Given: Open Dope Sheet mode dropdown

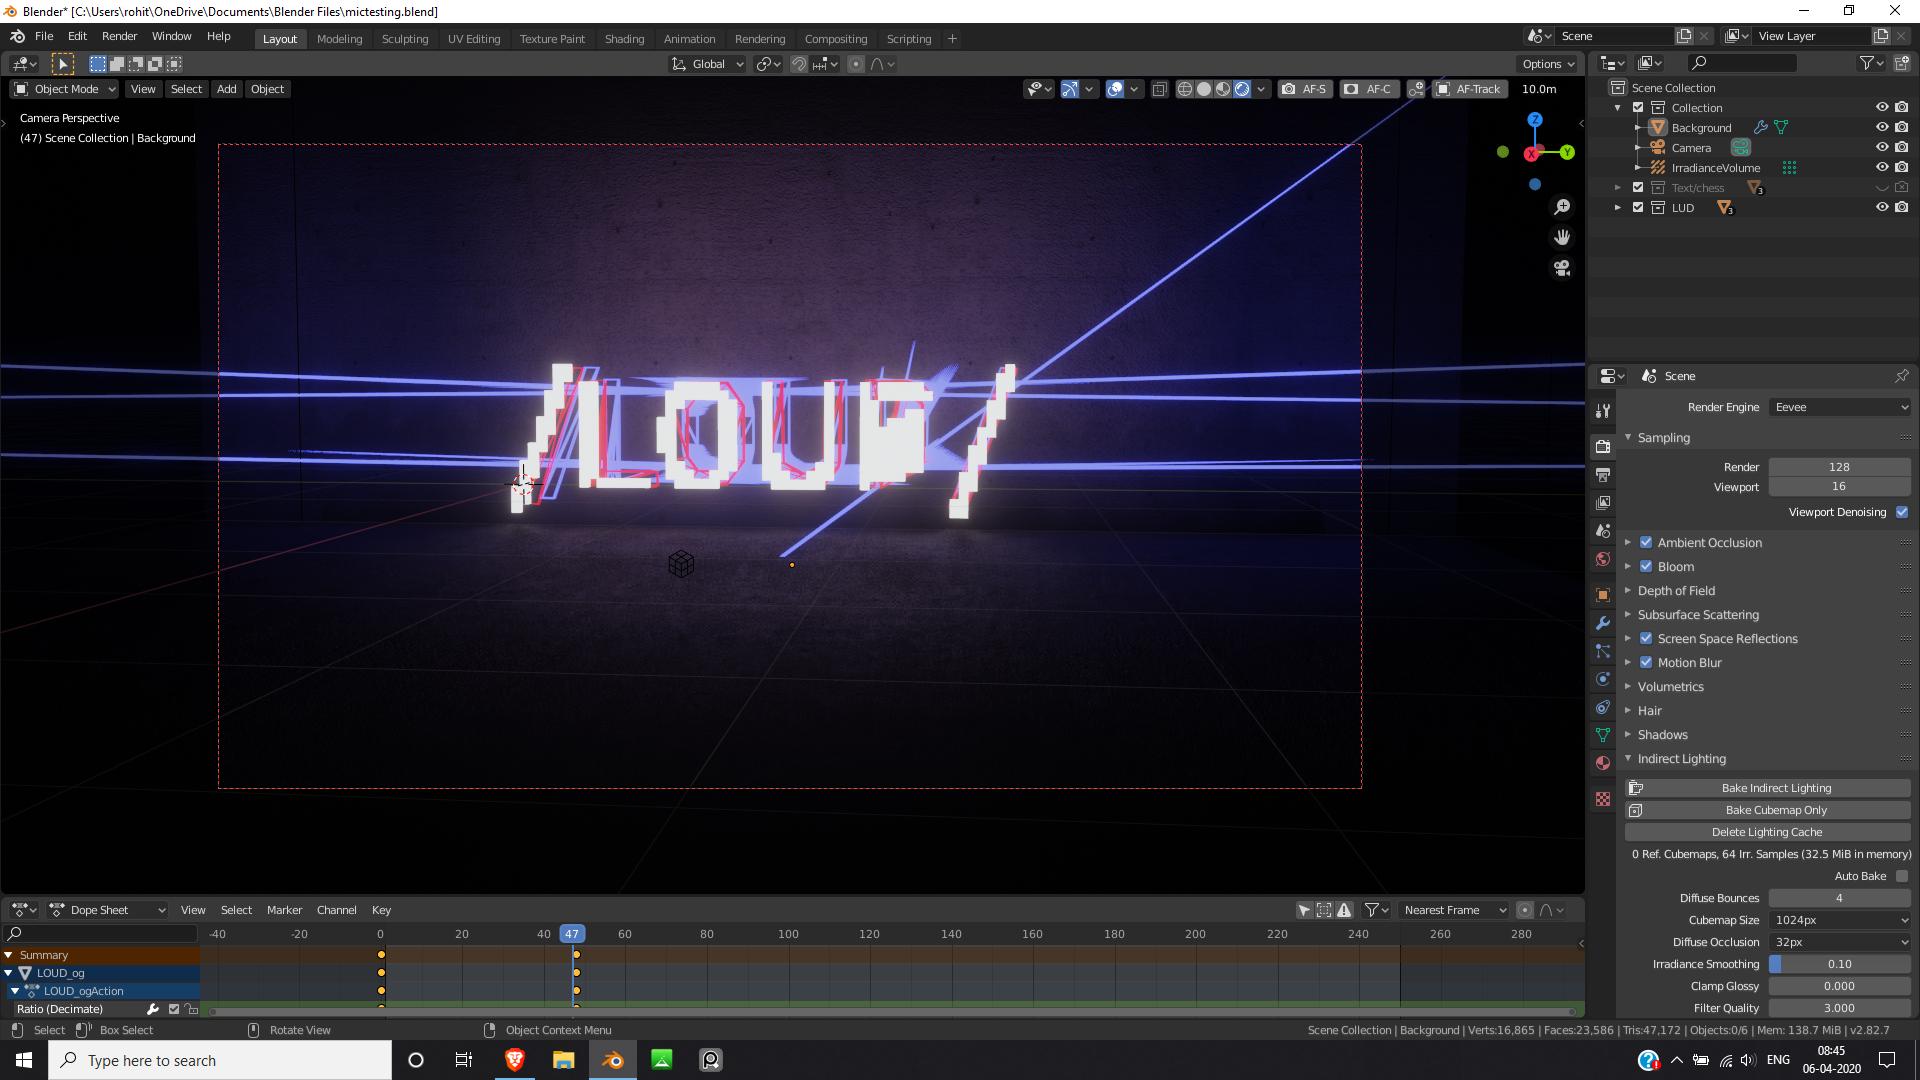Looking at the screenshot, I should 108,910.
